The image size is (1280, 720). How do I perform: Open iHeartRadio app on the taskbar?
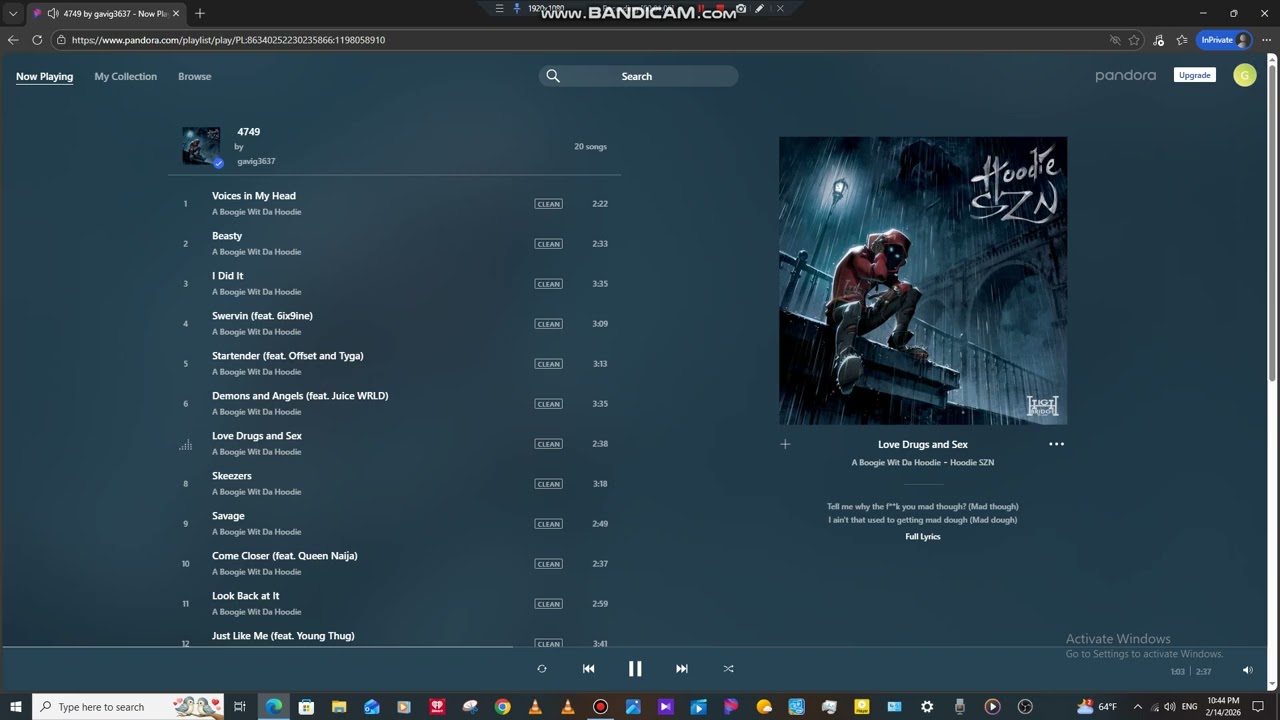click(x=437, y=707)
